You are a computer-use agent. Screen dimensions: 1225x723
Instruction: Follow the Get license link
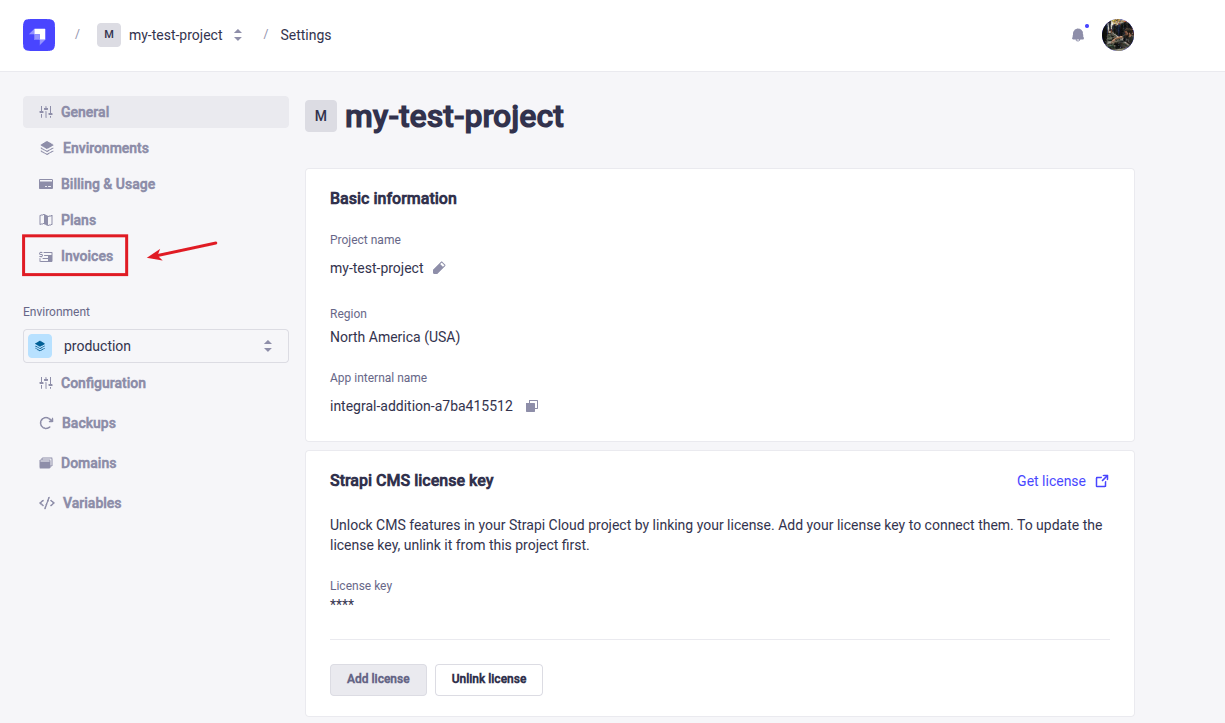[1051, 481]
